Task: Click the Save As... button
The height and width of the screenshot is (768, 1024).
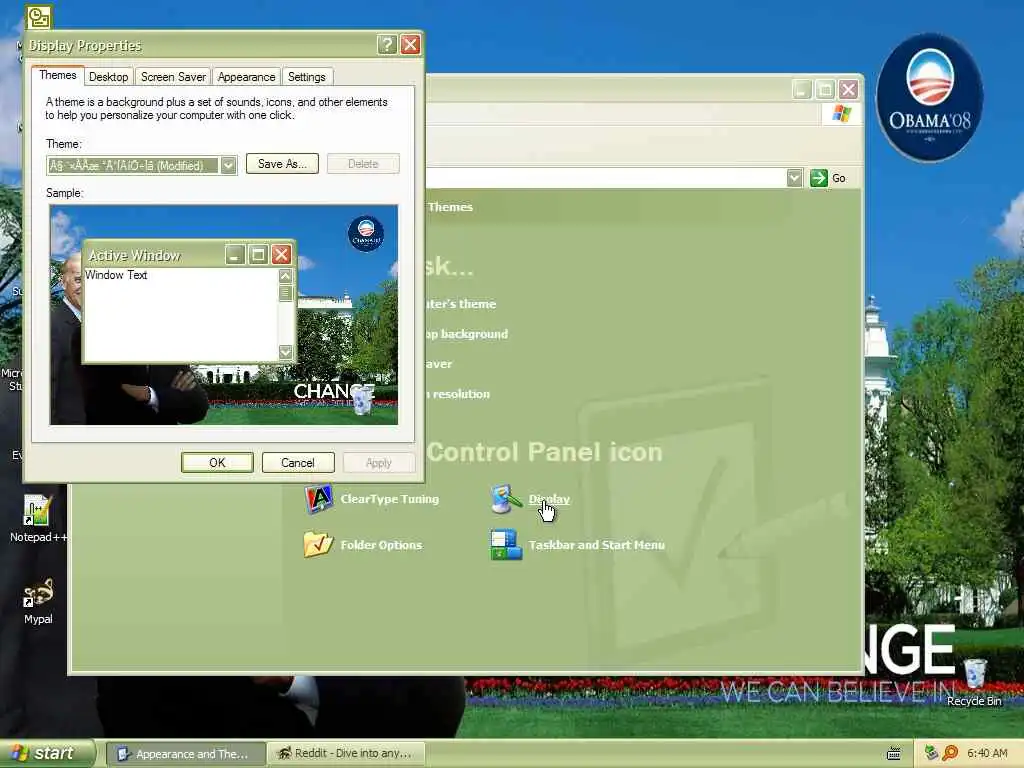Action: (282, 164)
